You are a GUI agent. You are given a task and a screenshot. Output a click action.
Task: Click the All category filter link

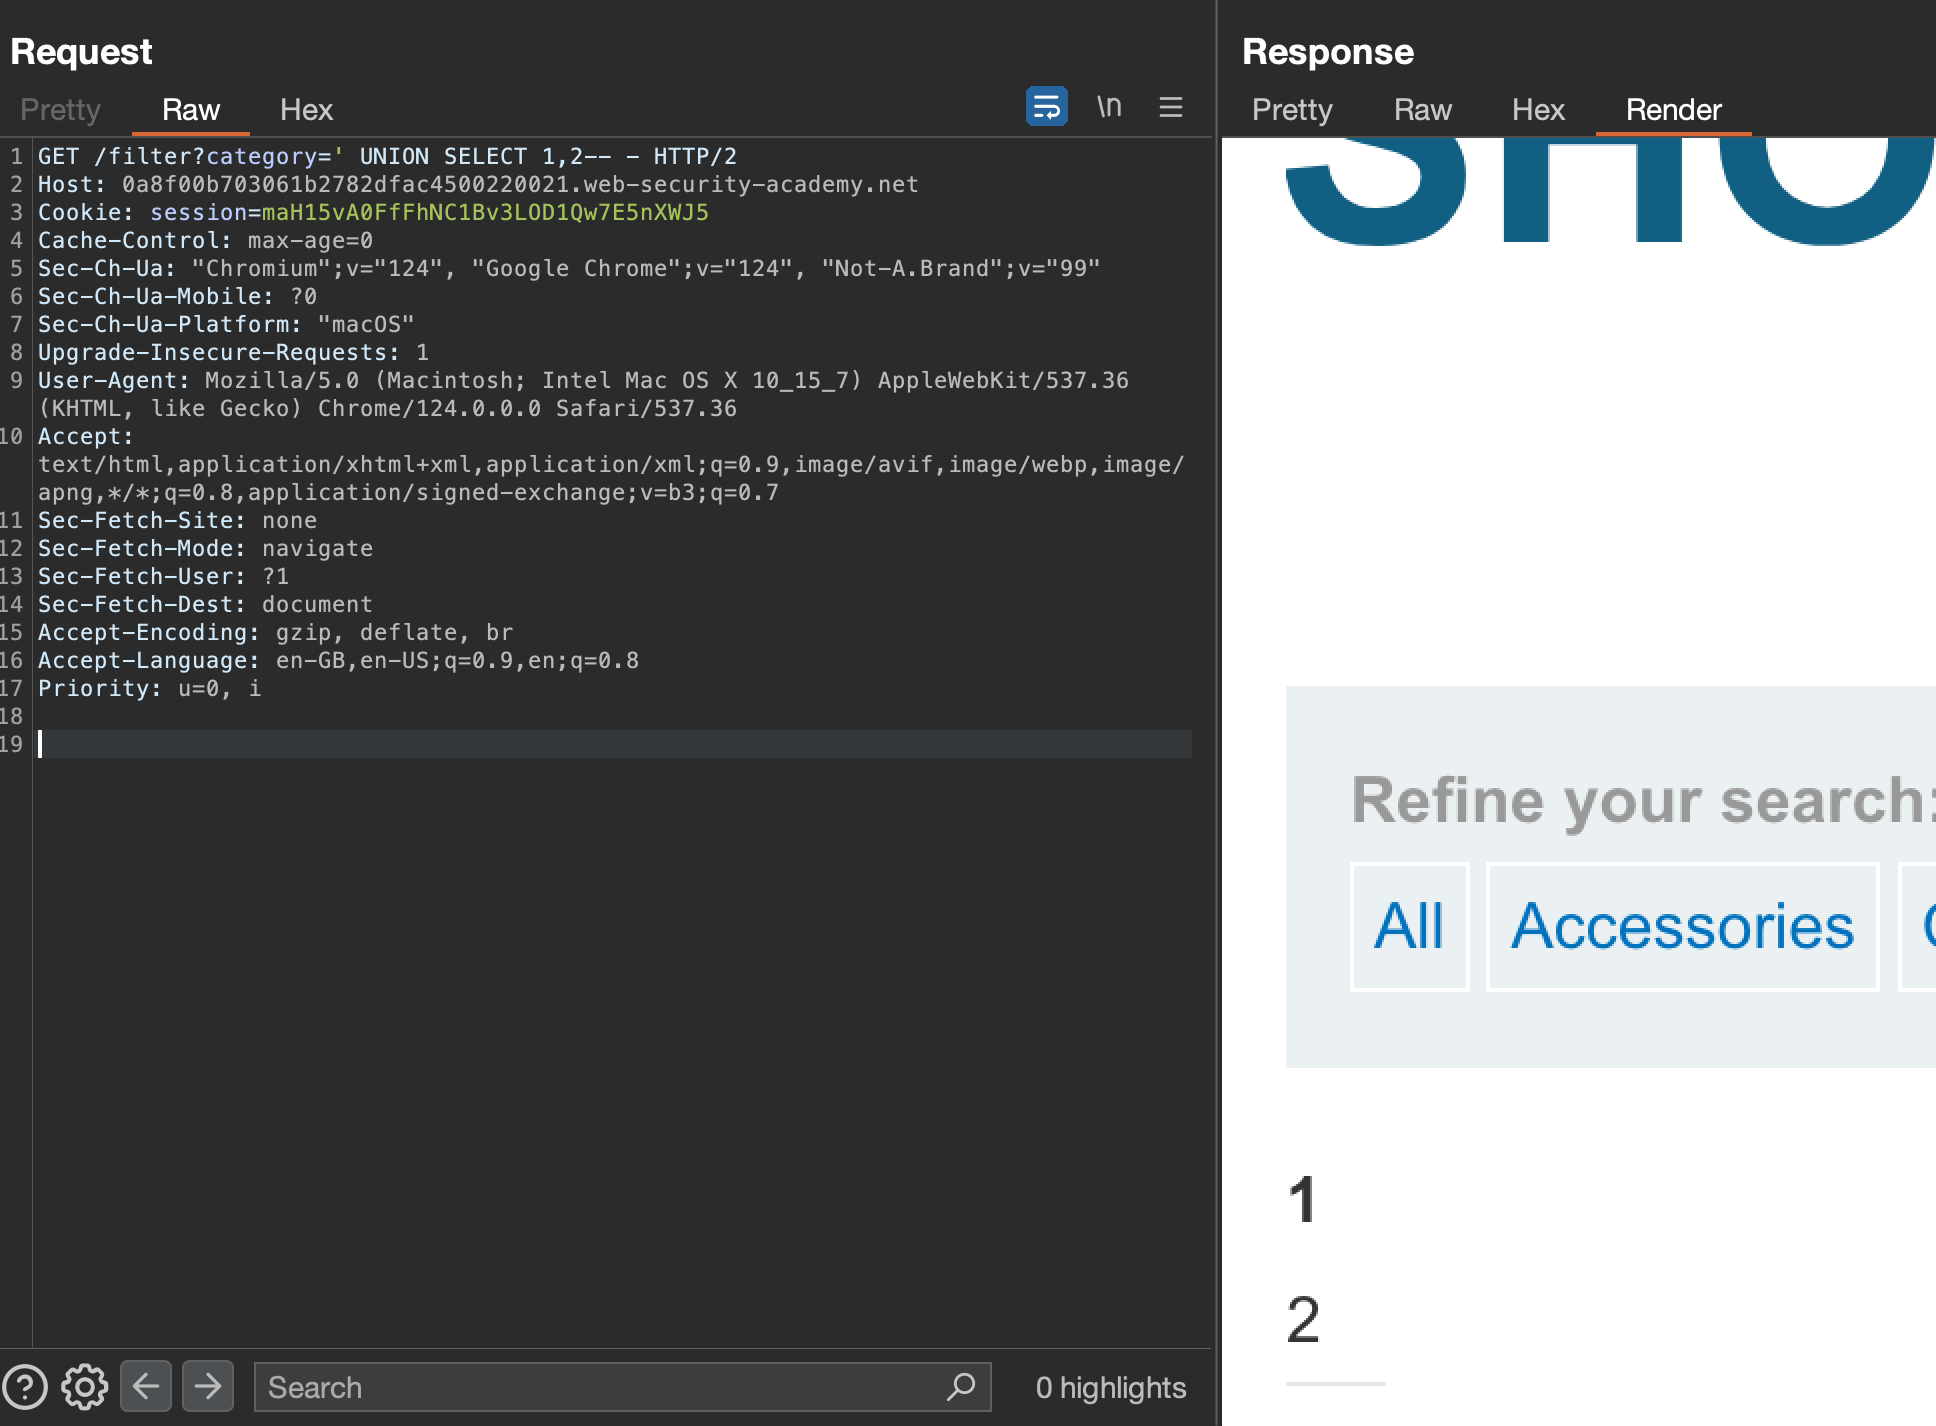coord(1408,926)
